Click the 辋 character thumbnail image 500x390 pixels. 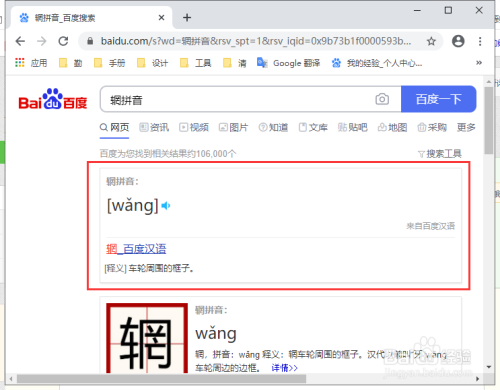147,338
